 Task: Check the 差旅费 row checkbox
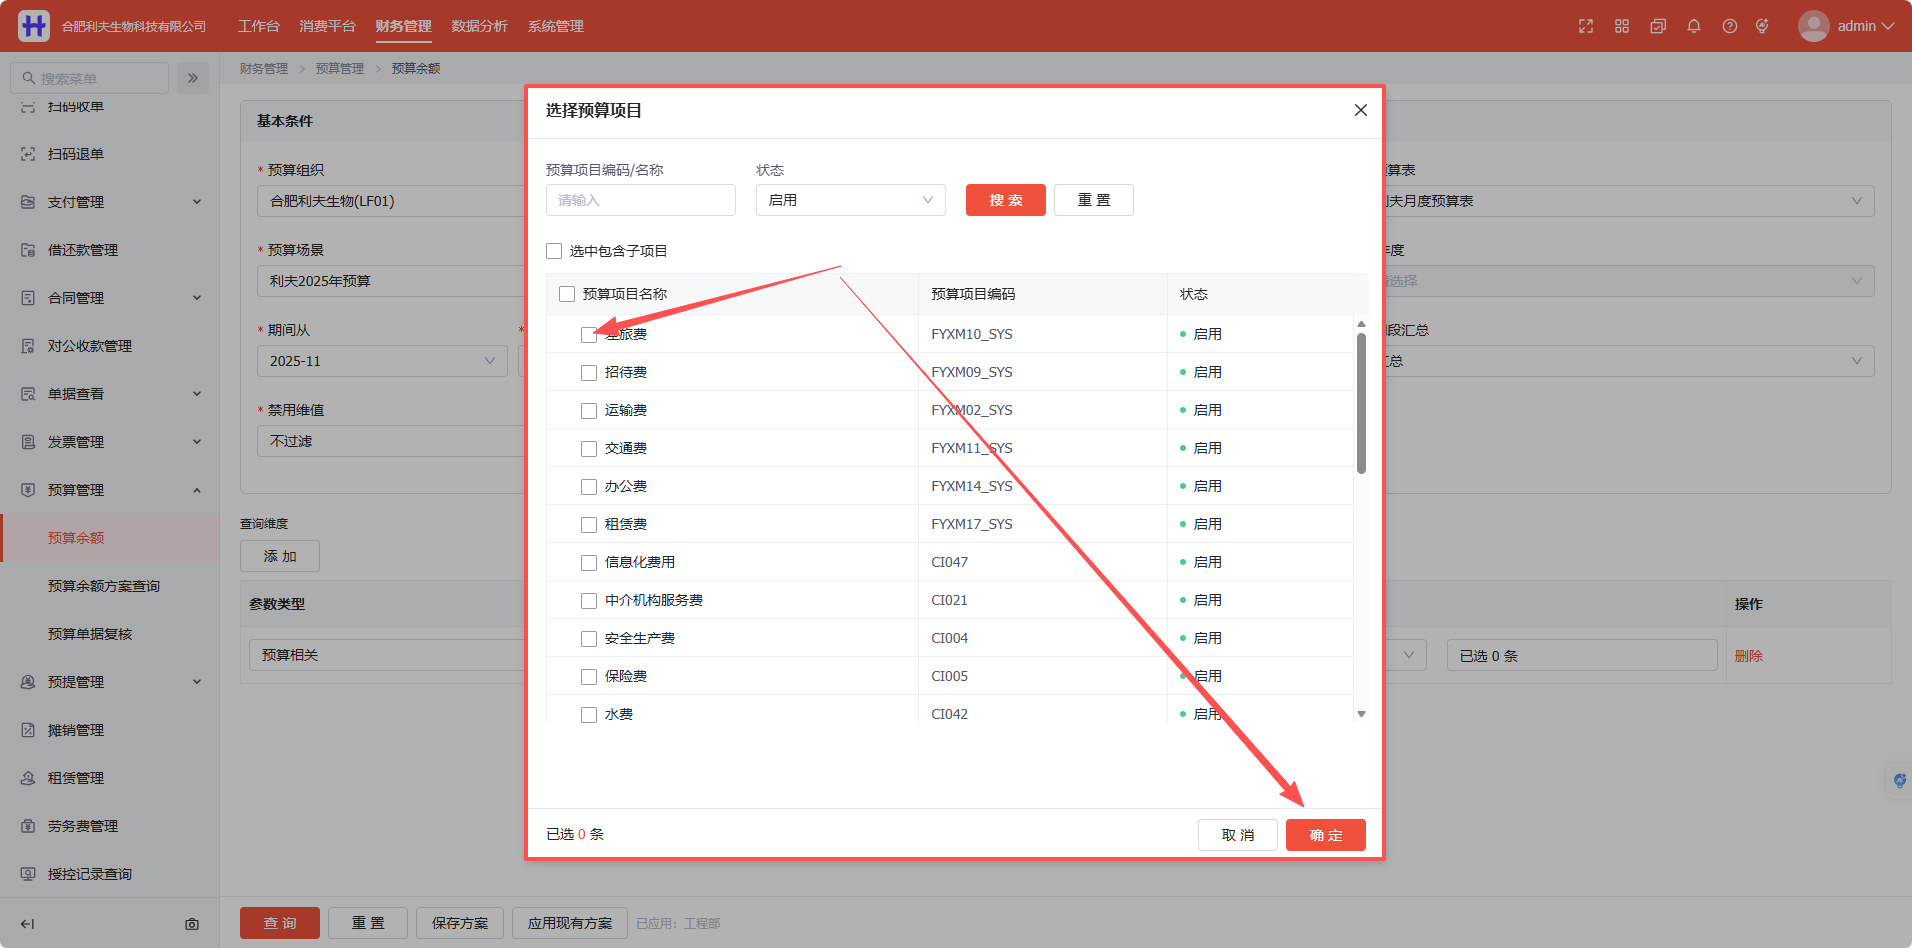(x=589, y=335)
